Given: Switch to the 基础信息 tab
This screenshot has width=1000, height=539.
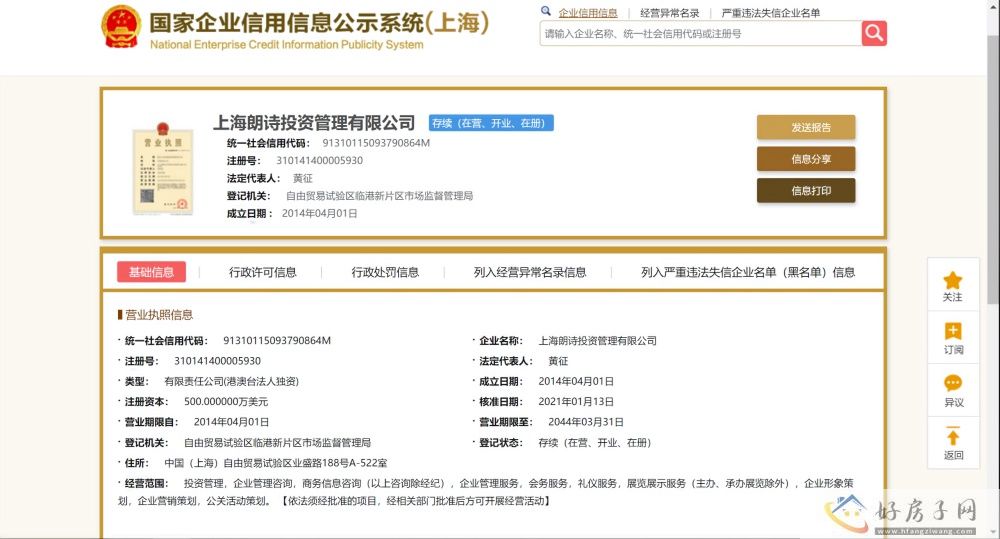Looking at the screenshot, I should 151,272.
